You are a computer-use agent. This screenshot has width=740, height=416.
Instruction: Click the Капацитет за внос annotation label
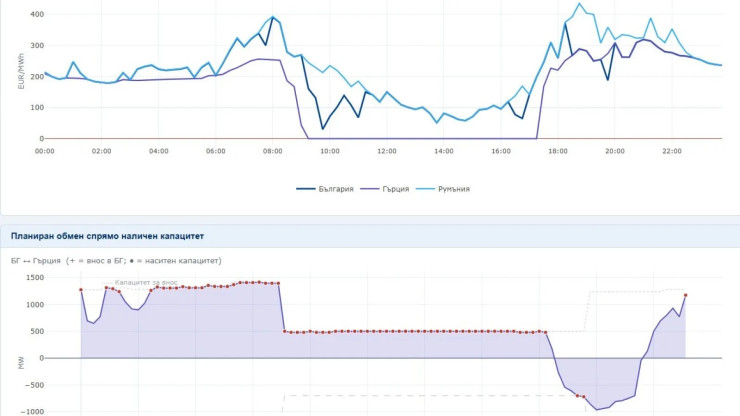coord(146,282)
